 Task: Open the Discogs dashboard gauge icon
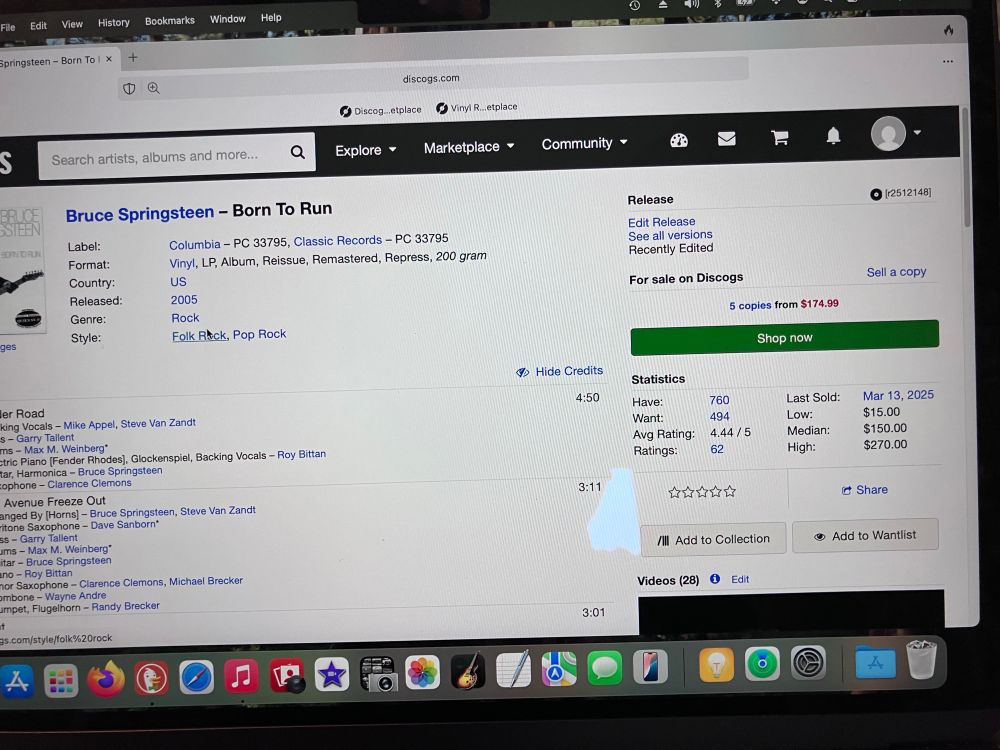point(679,140)
